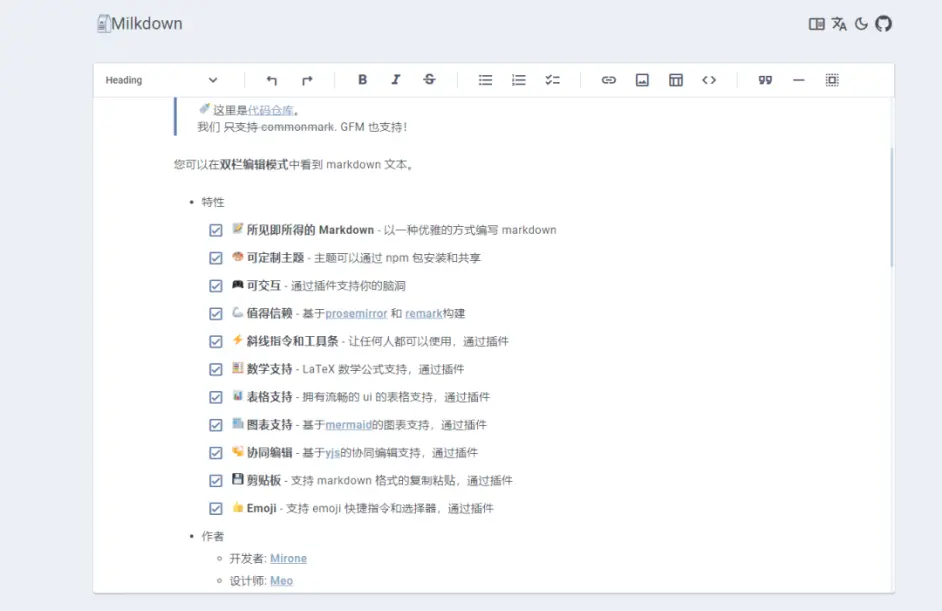The width and height of the screenshot is (942, 611).
Task: Open the Heading style dropdown
Action: click(x=162, y=80)
